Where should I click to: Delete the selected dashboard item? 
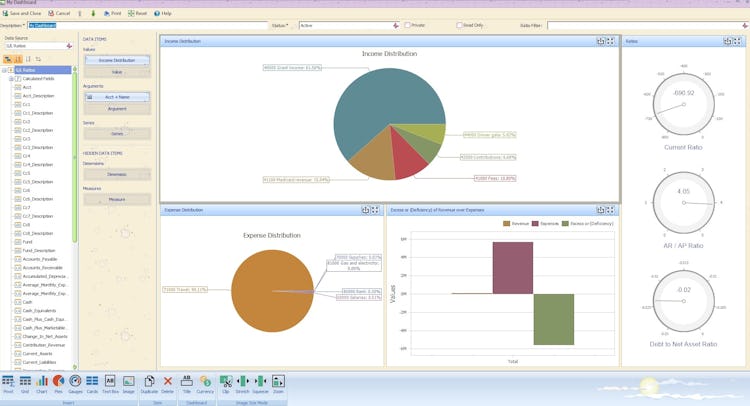167,384
